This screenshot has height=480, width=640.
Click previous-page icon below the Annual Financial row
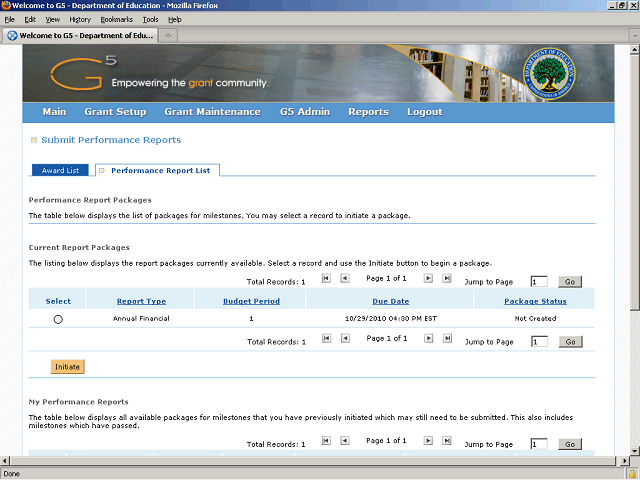click(345, 338)
